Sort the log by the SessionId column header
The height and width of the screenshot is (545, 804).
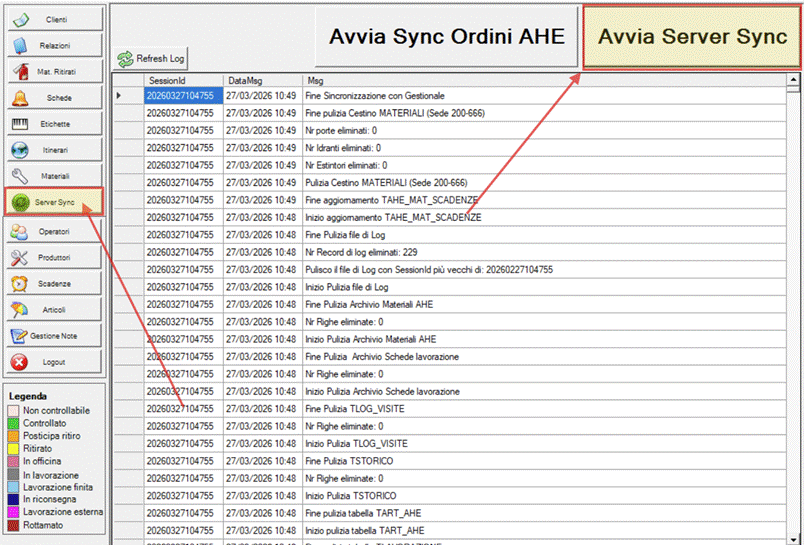point(184,79)
